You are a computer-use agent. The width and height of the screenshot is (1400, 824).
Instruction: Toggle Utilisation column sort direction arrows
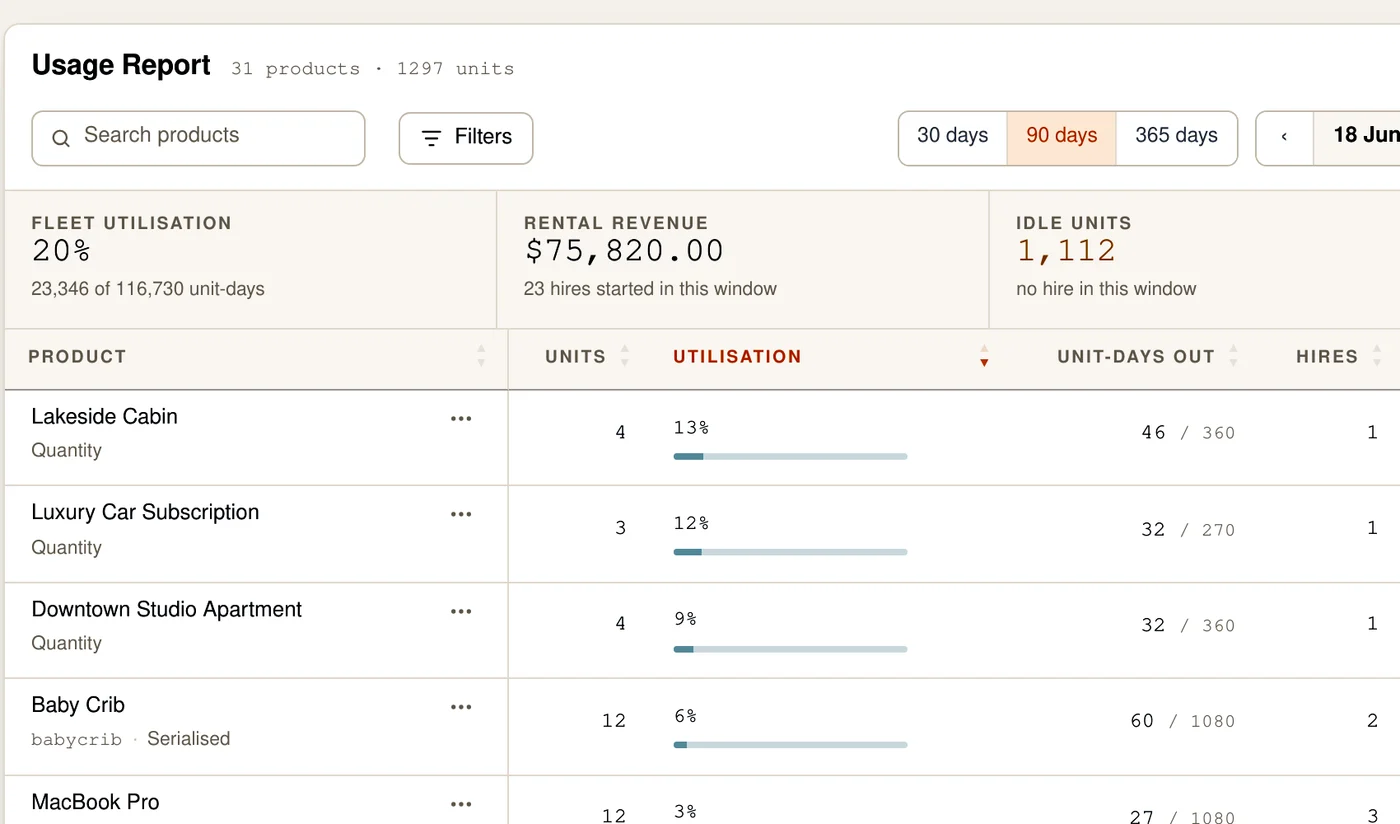point(984,356)
